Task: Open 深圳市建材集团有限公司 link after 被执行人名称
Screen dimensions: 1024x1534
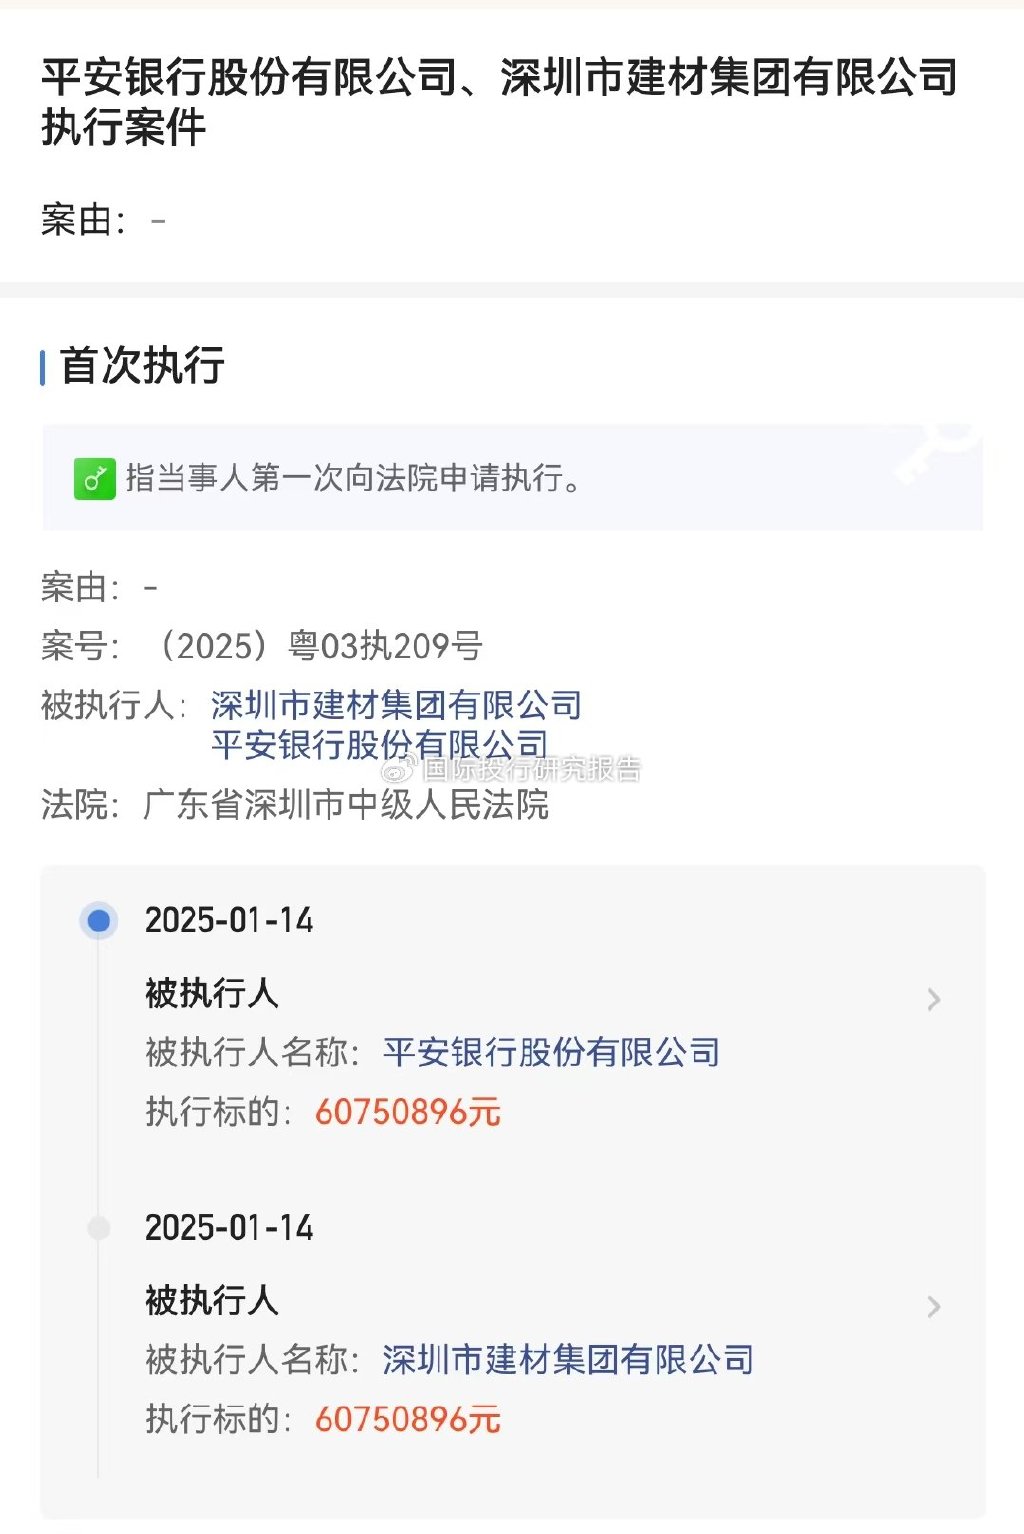Action: [x=568, y=1359]
